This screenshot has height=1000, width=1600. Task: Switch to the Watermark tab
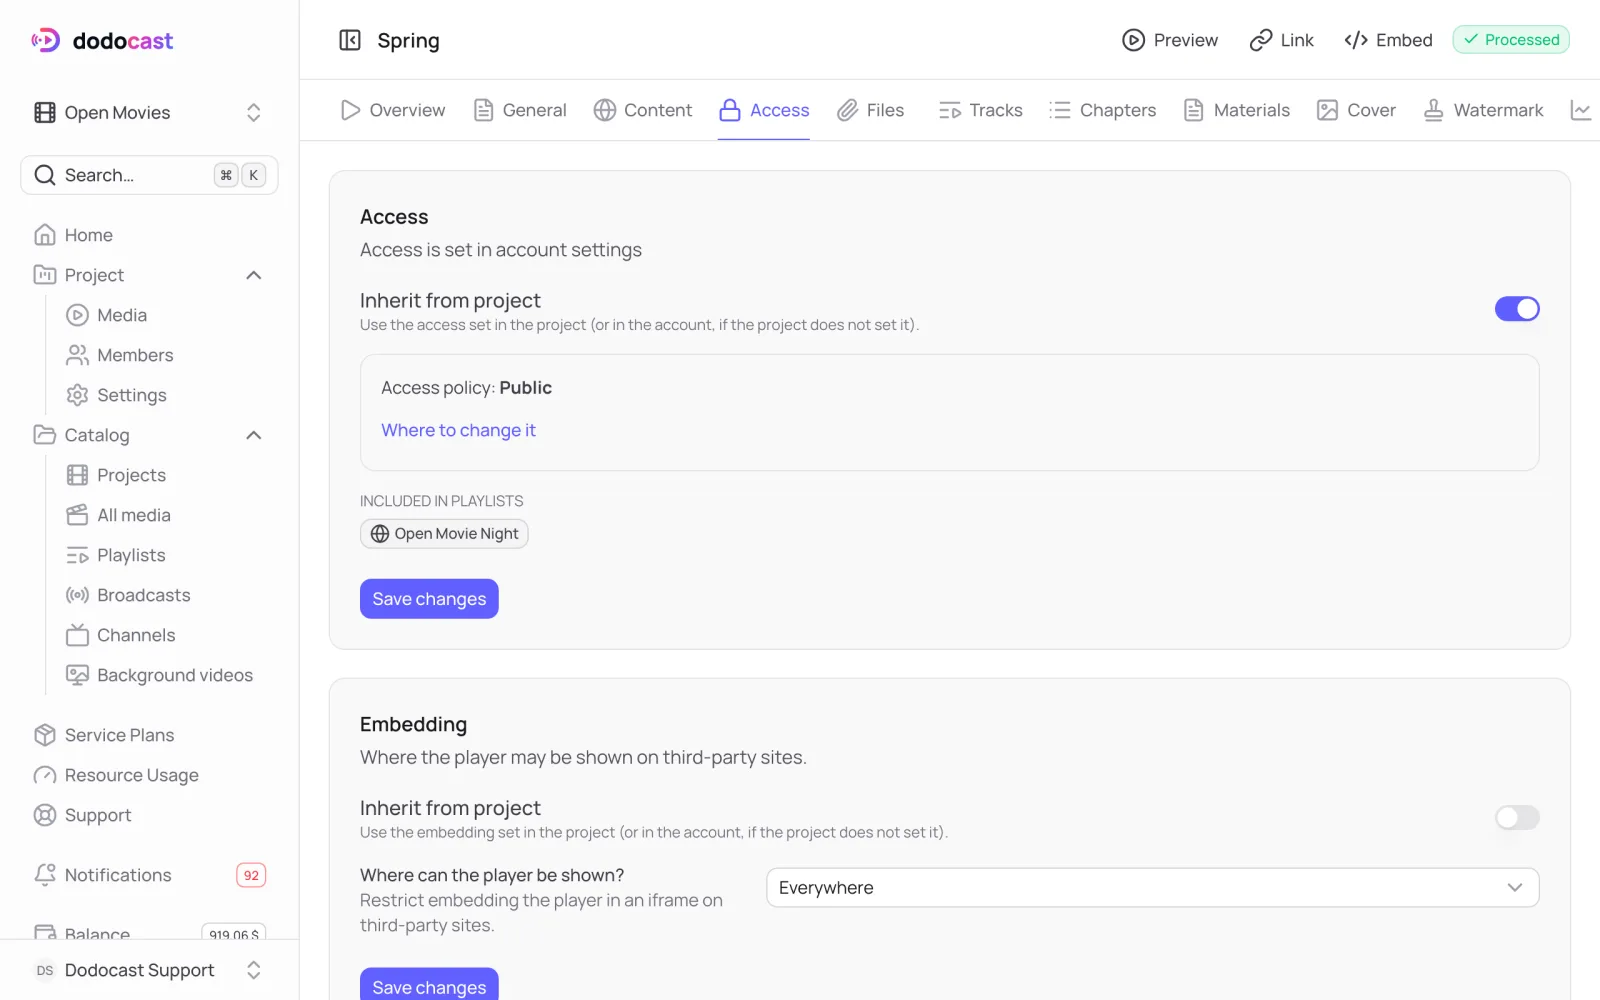(x=1484, y=110)
